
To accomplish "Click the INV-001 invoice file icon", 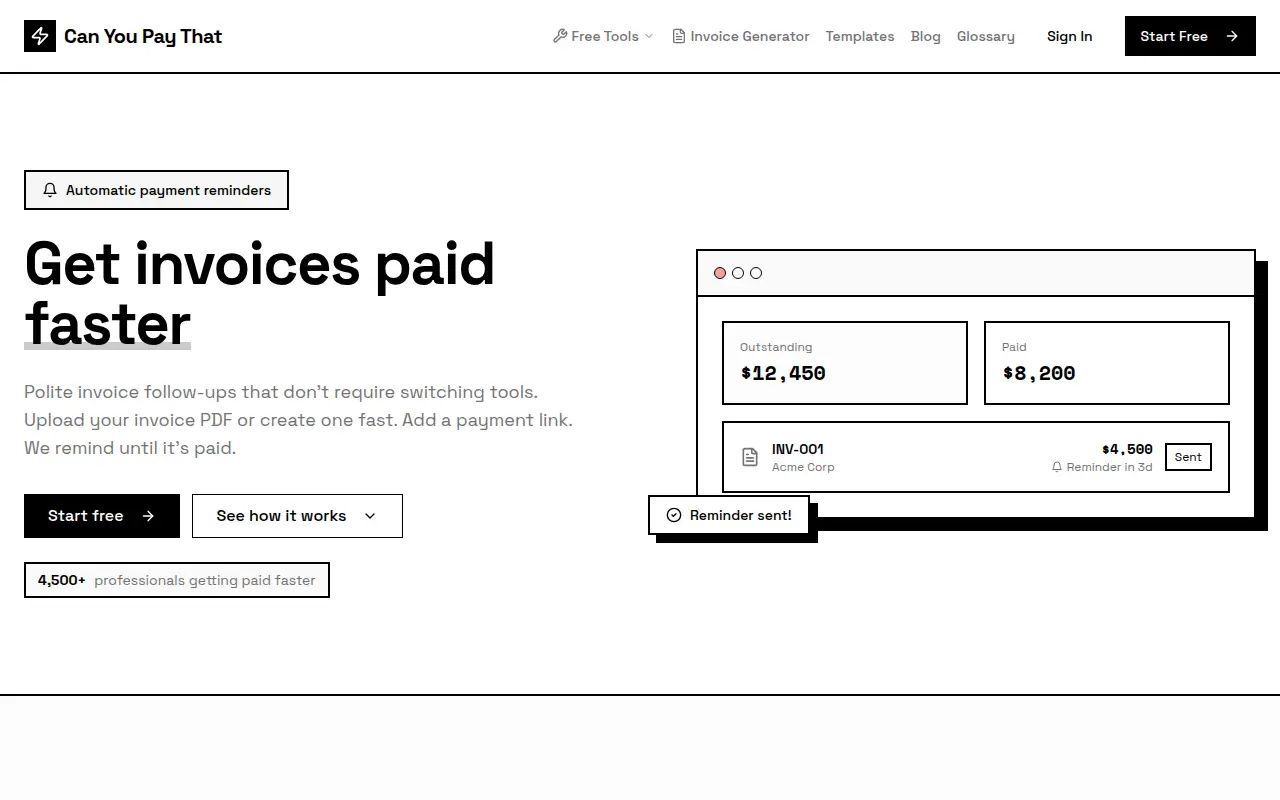I will (x=750, y=457).
